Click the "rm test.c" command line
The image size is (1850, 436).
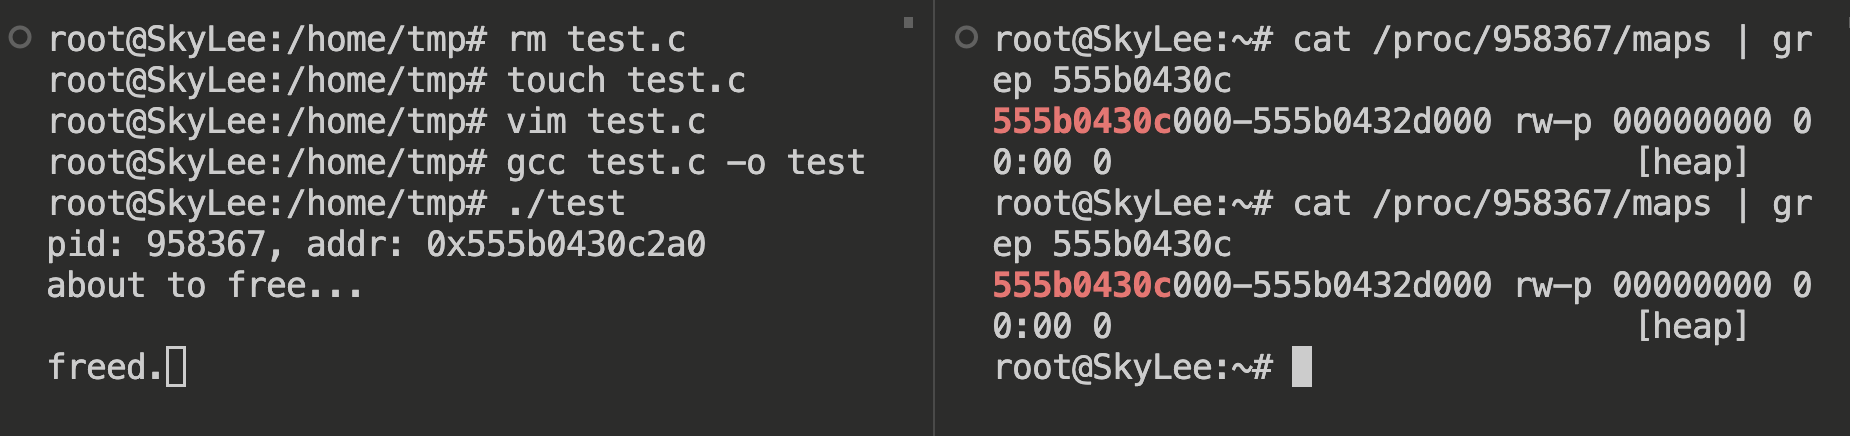click(596, 40)
